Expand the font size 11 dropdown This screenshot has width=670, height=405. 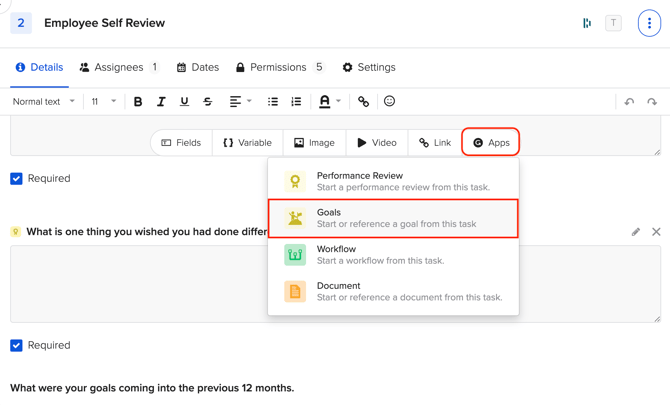point(103,102)
